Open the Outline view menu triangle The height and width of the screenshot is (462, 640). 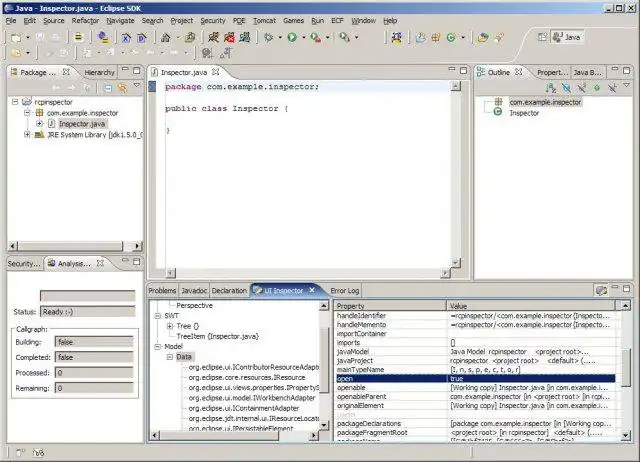click(627, 85)
